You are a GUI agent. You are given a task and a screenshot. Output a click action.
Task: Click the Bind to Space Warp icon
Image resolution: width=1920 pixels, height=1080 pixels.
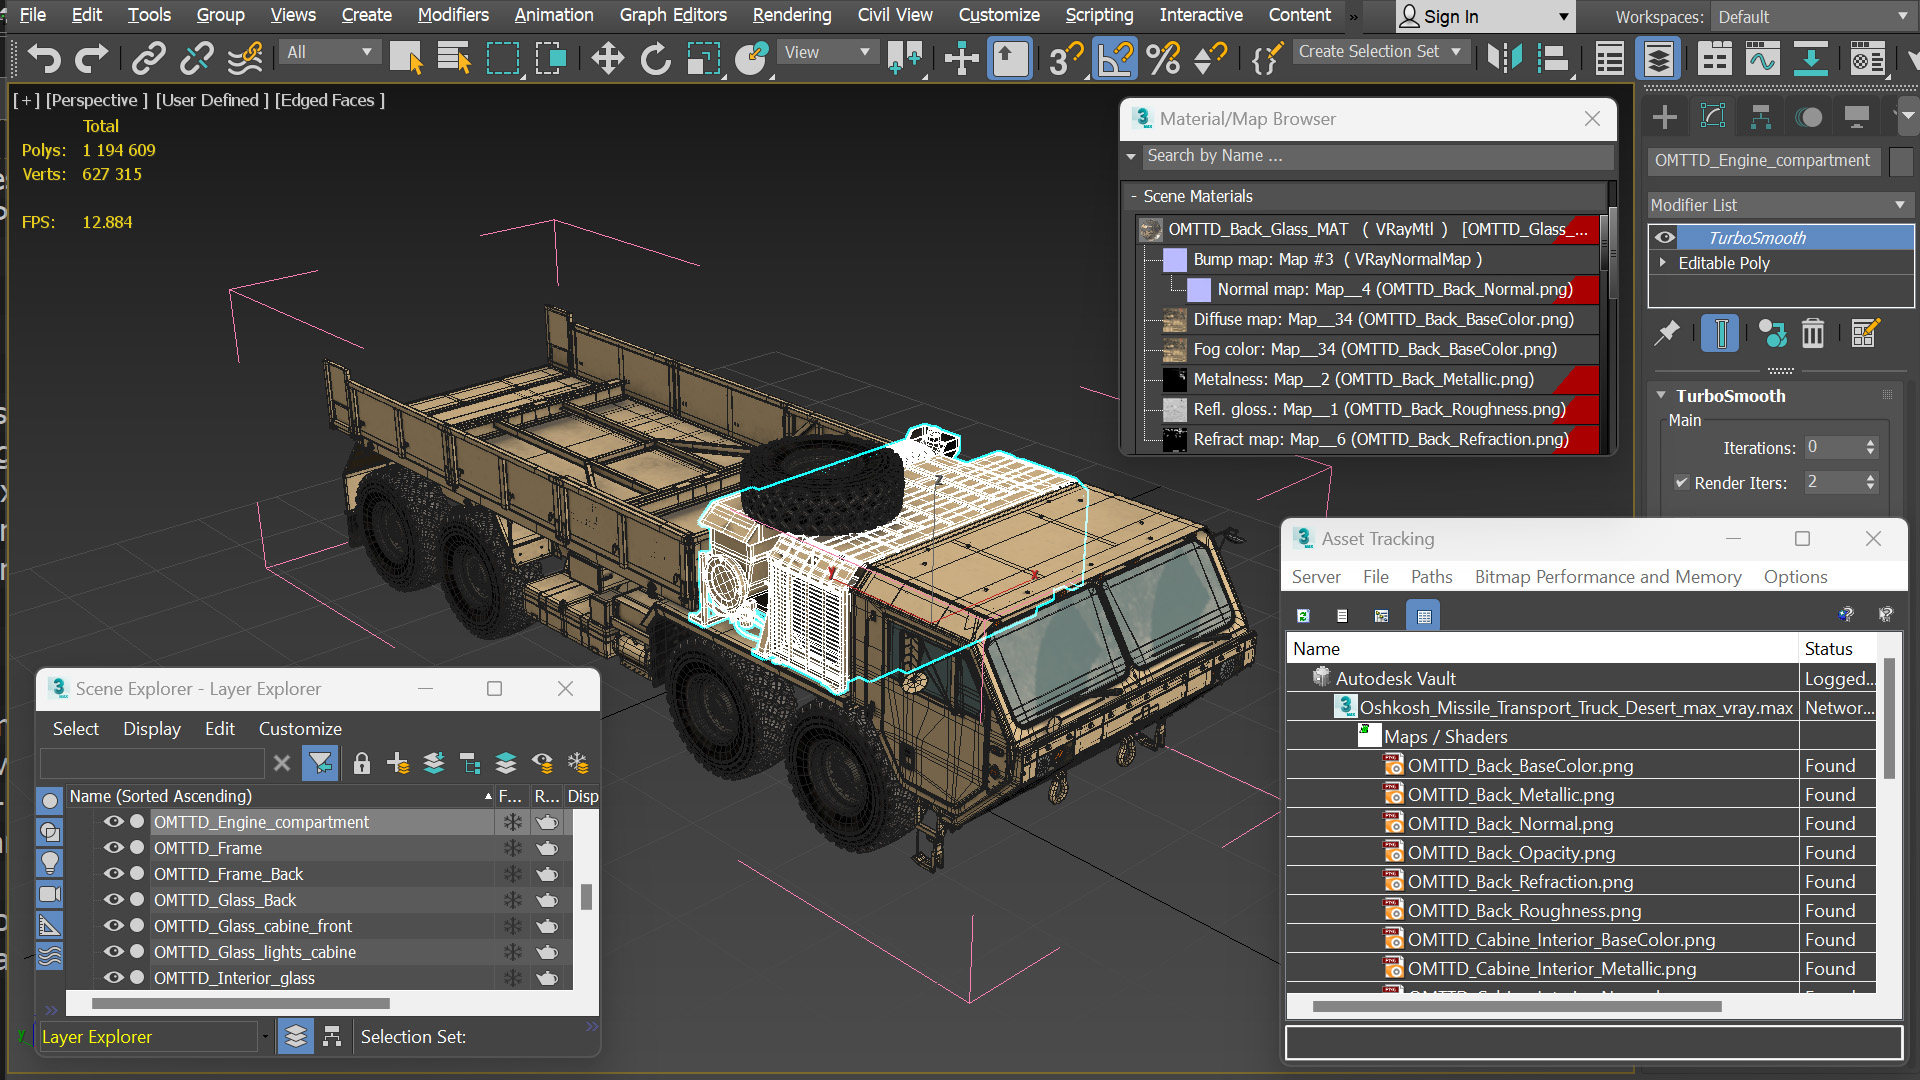point(245,59)
